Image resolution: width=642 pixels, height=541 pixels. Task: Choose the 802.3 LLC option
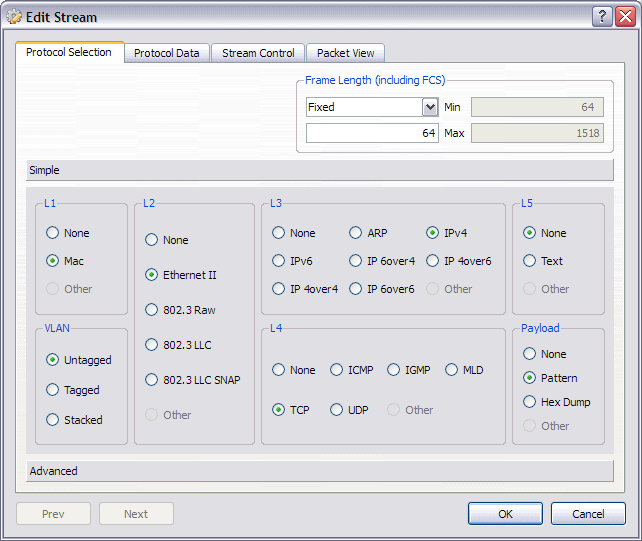click(x=151, y=344)
